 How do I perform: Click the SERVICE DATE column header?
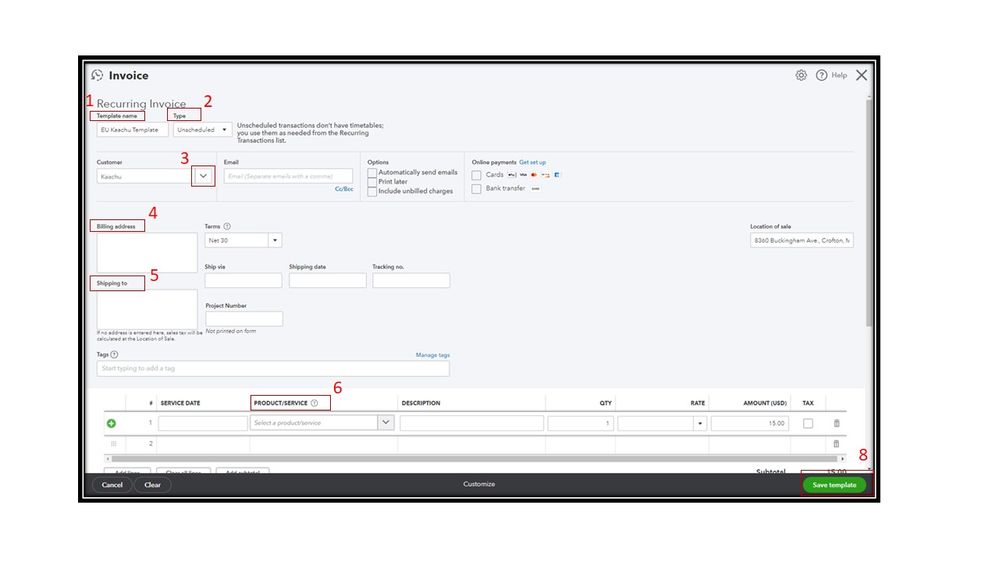(x=180, y=403)
